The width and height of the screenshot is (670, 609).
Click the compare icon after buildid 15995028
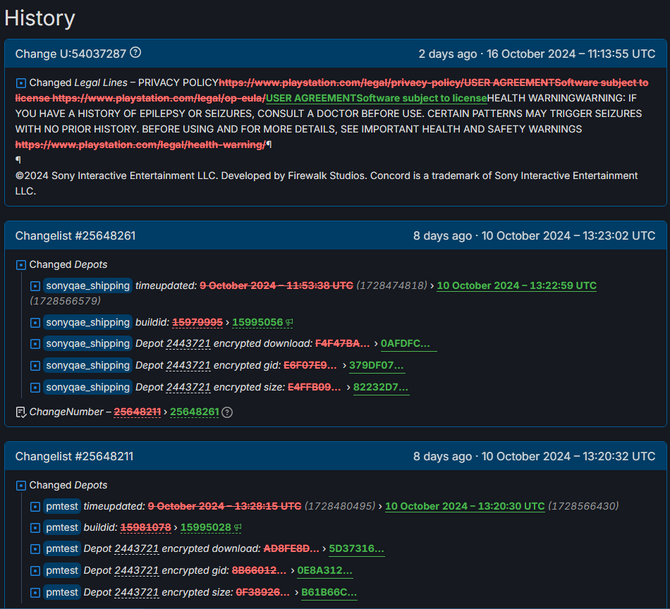(x=238, y=527)
